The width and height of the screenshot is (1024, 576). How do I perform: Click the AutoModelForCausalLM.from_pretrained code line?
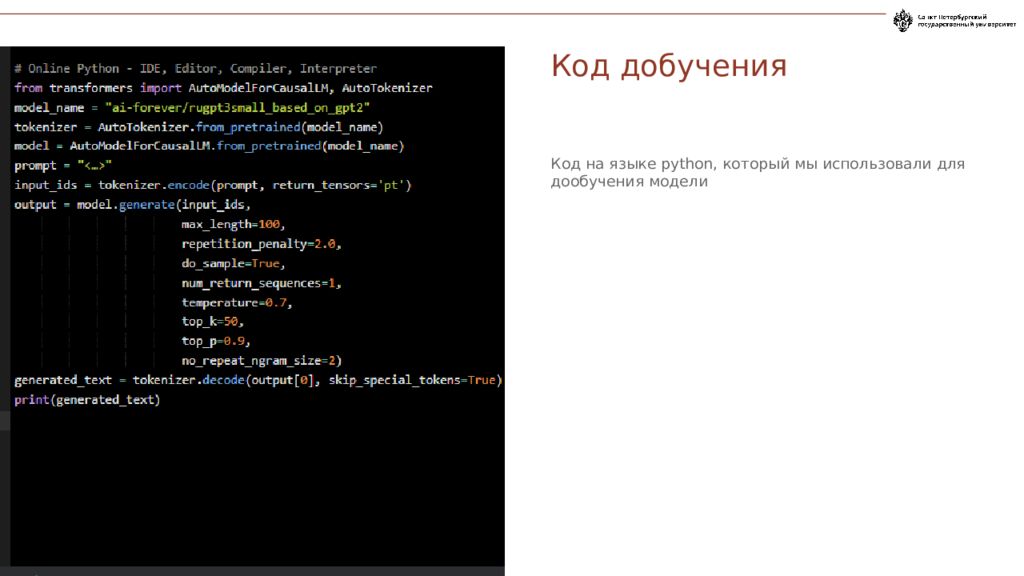point(208,146)
